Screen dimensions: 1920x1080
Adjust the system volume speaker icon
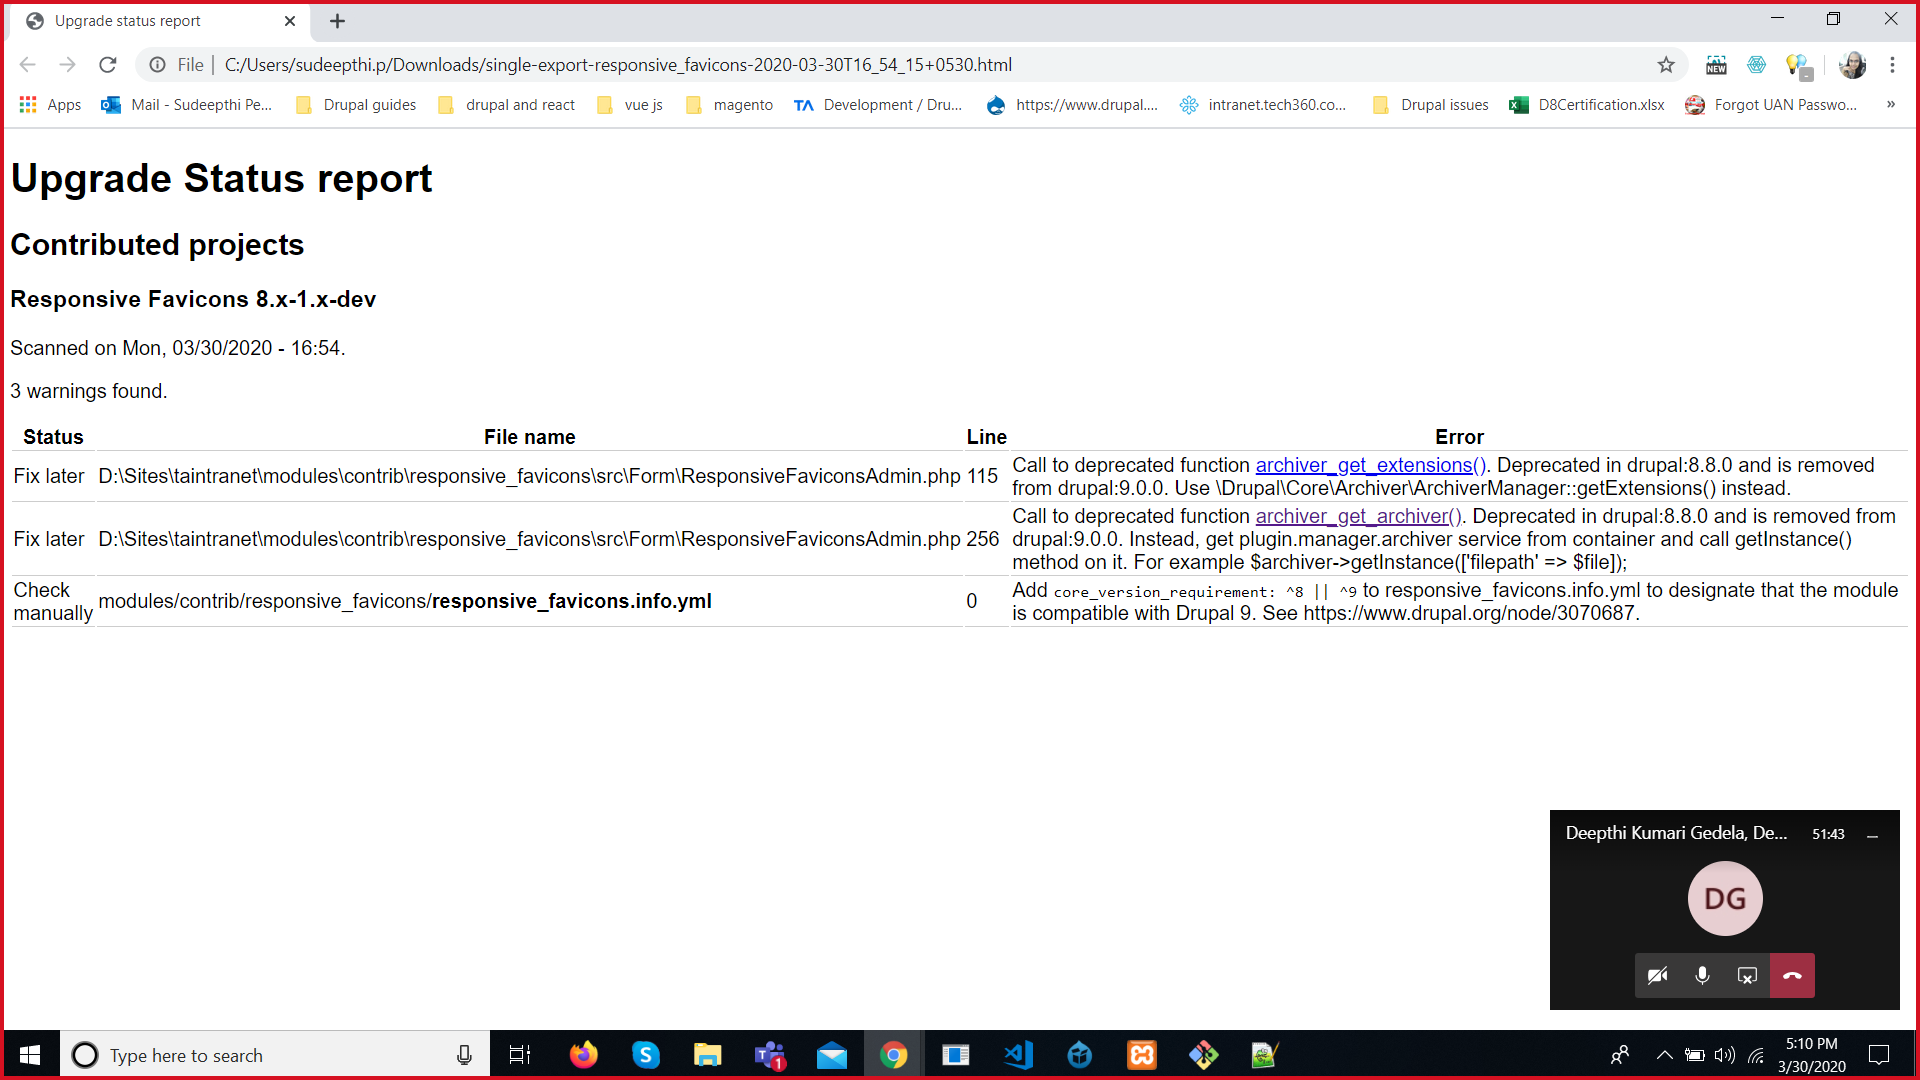[1724, 1055]
